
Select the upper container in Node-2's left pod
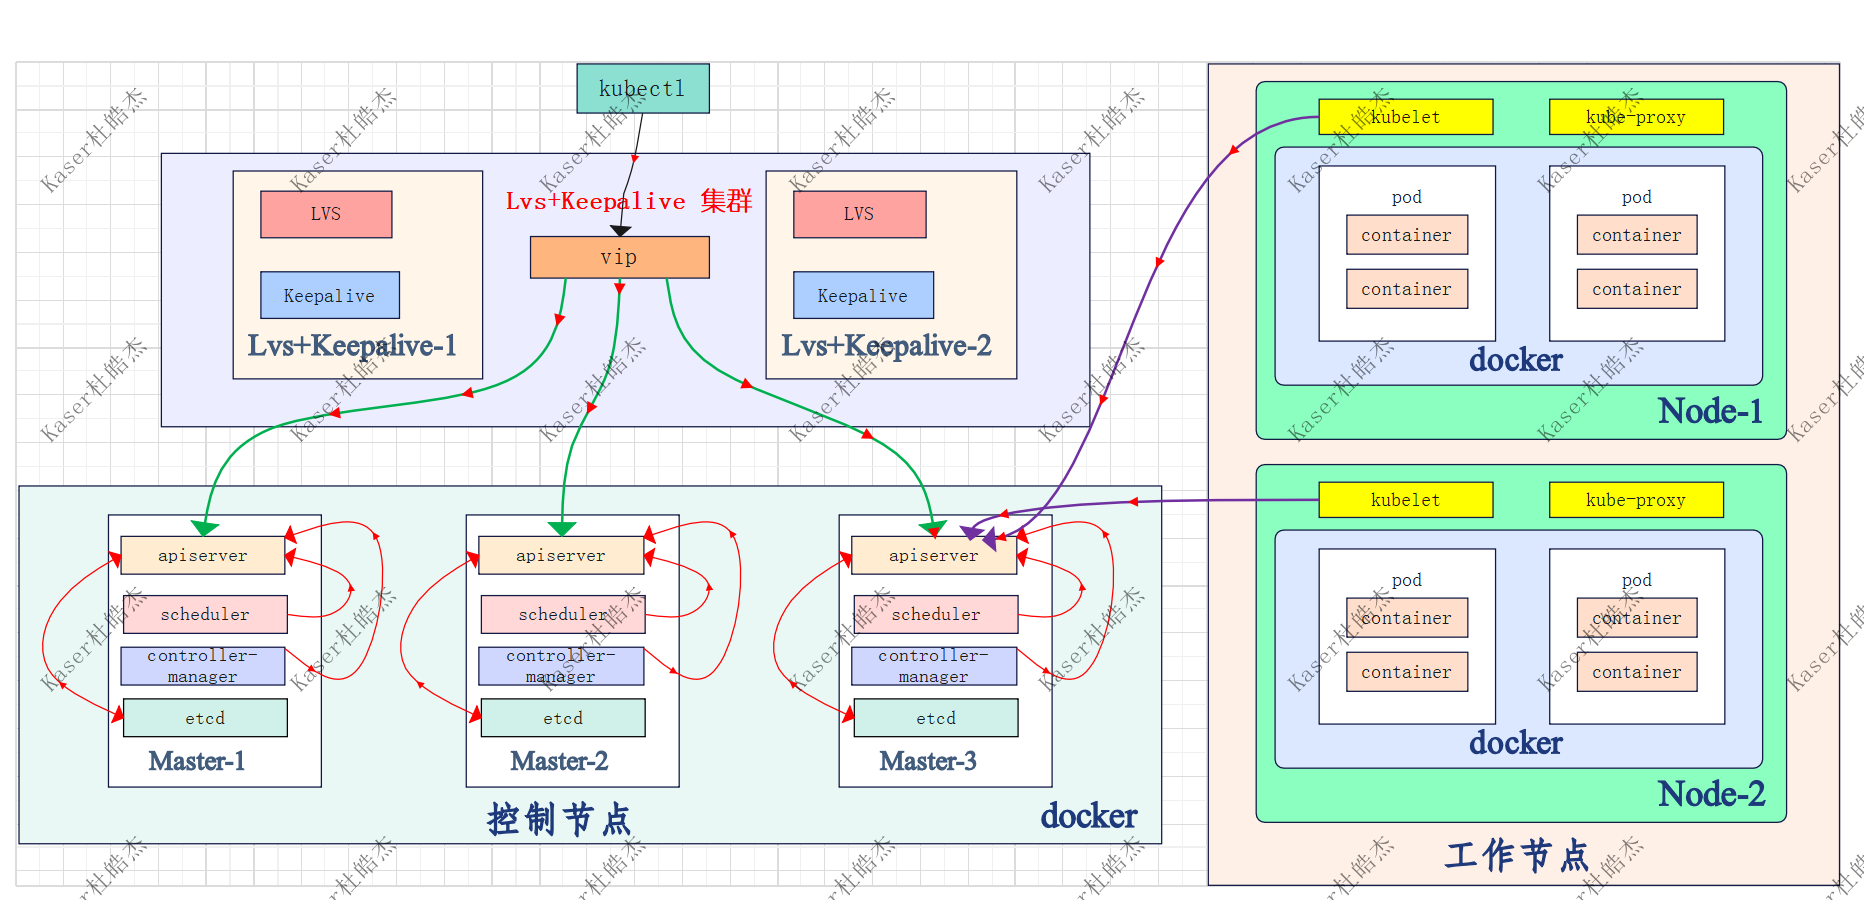[1407, 618]
